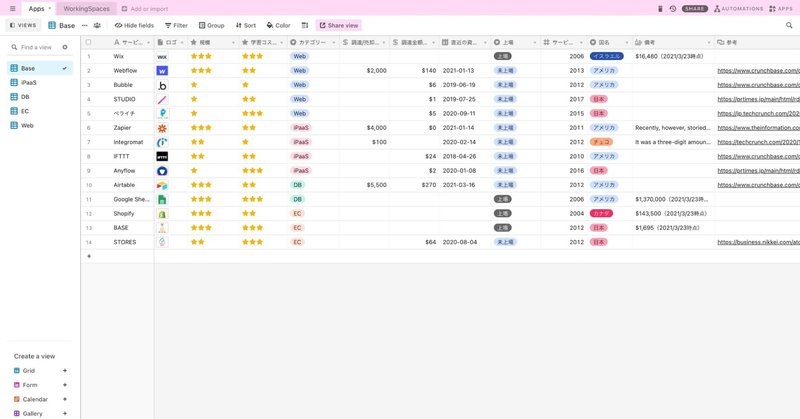Add a new Calendar view plus
800x419 pixels.
tap(65, 399)
